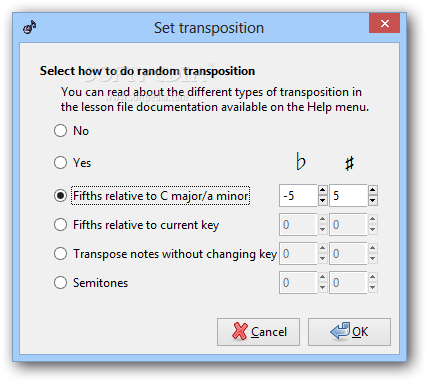Image resolution: width=427 pixels, height=382 pixels.
Task: Increase the flat value showing -5
Action: click(x=322, y=190)
